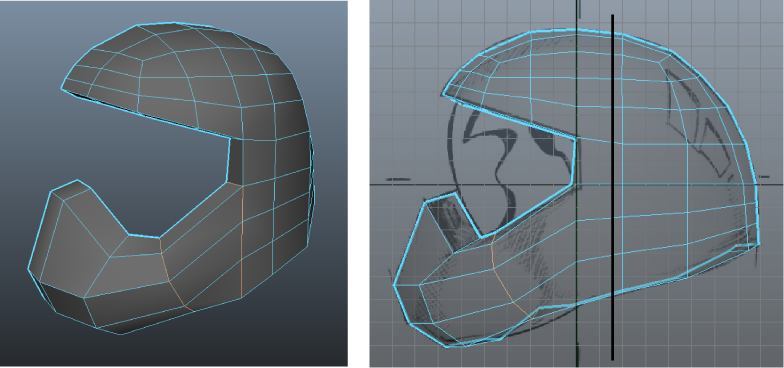Select the brim tip vertex in side view

coord(443,94)
